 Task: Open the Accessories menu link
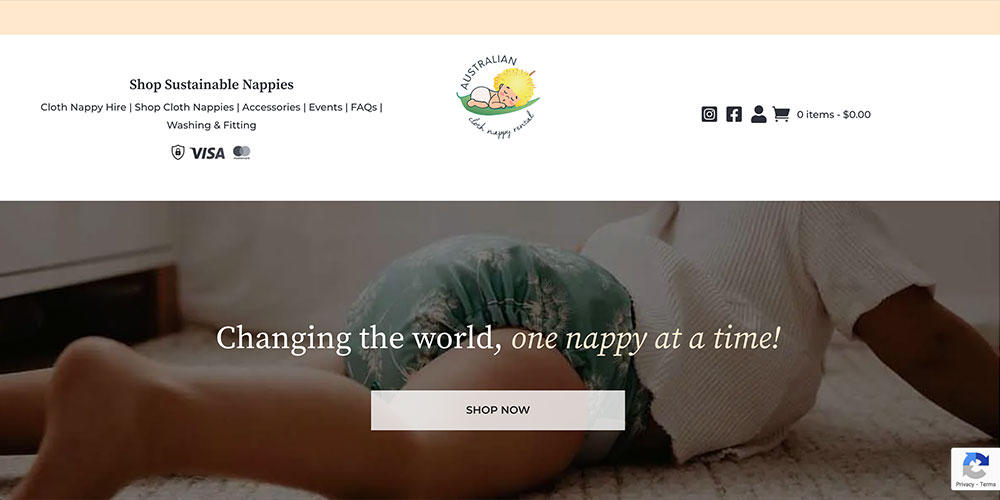click(x=271, y=107)
